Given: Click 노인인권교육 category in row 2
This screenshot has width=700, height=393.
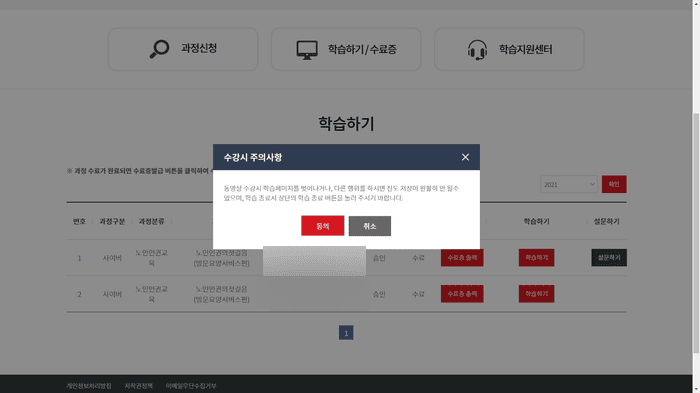Looking at the screenshot, I should (x=151, y=294).
